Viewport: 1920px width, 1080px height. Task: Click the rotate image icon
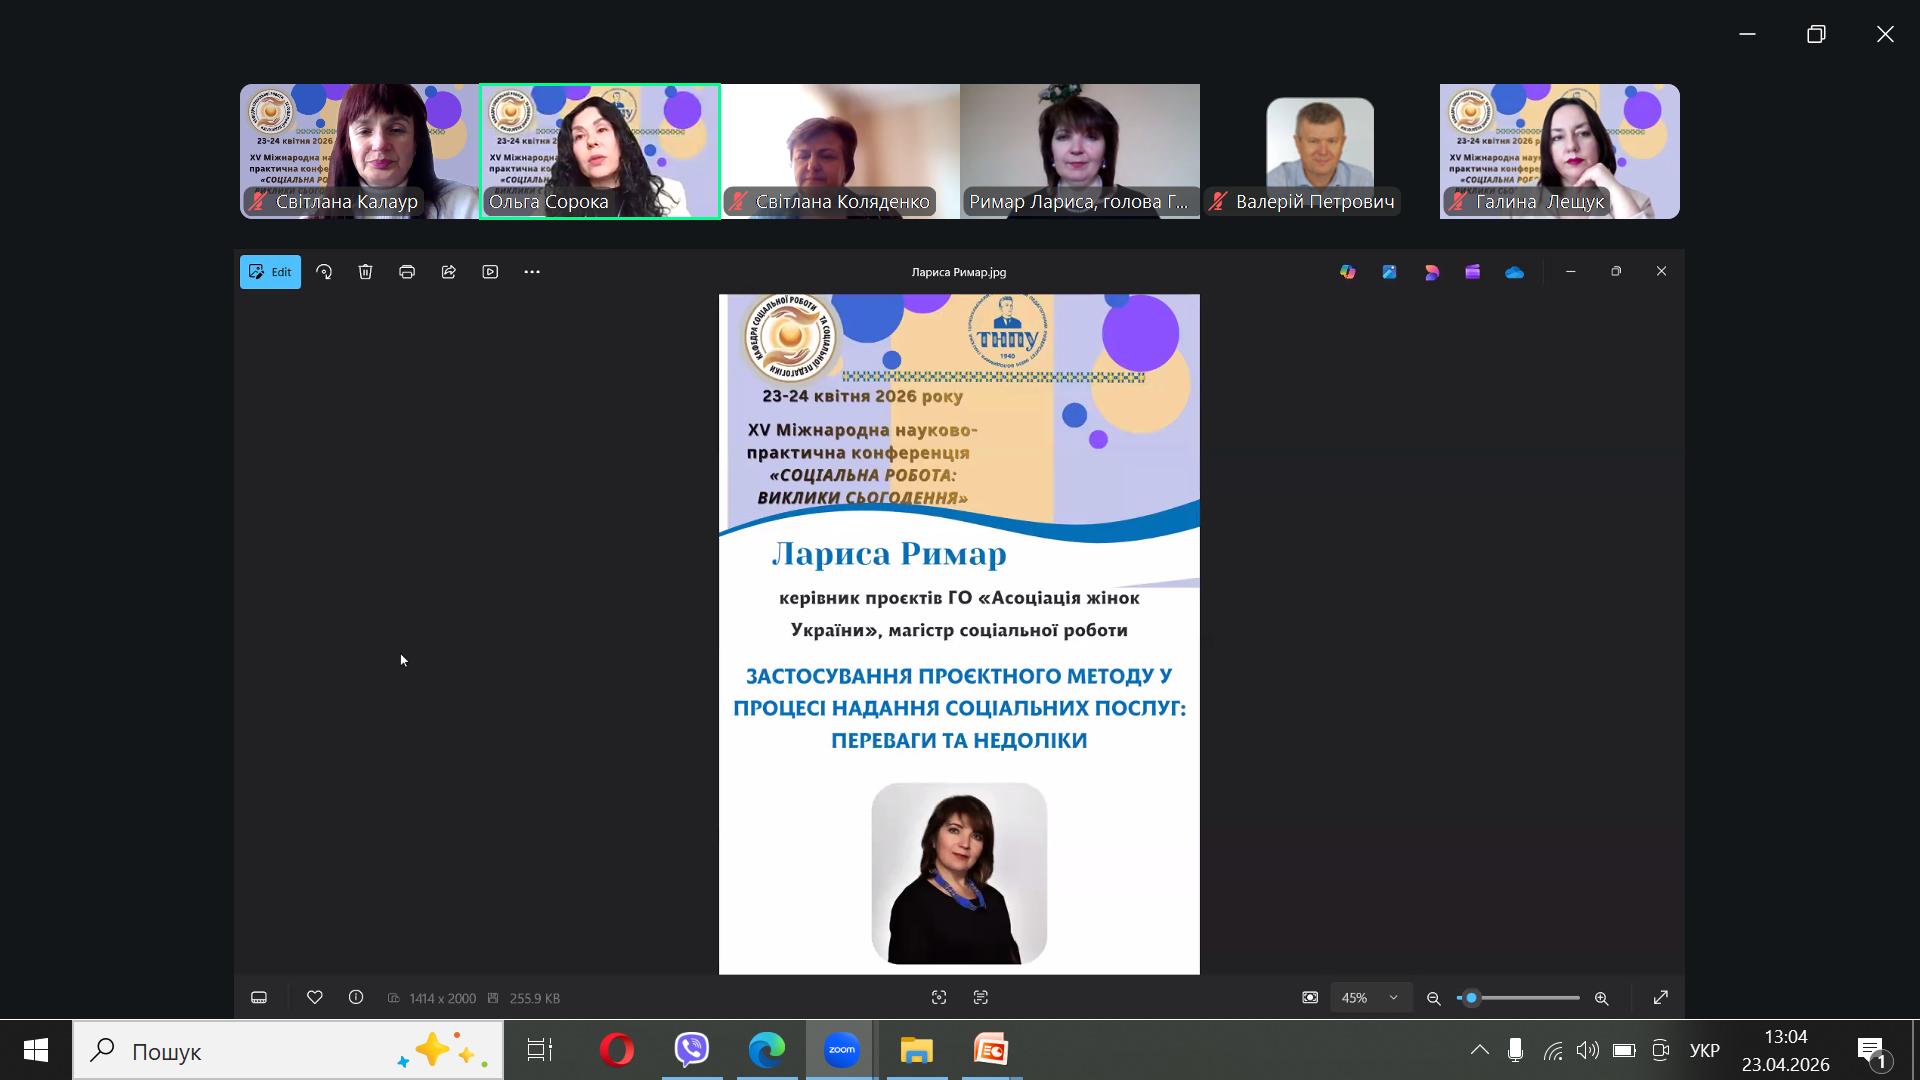point(324,272)
